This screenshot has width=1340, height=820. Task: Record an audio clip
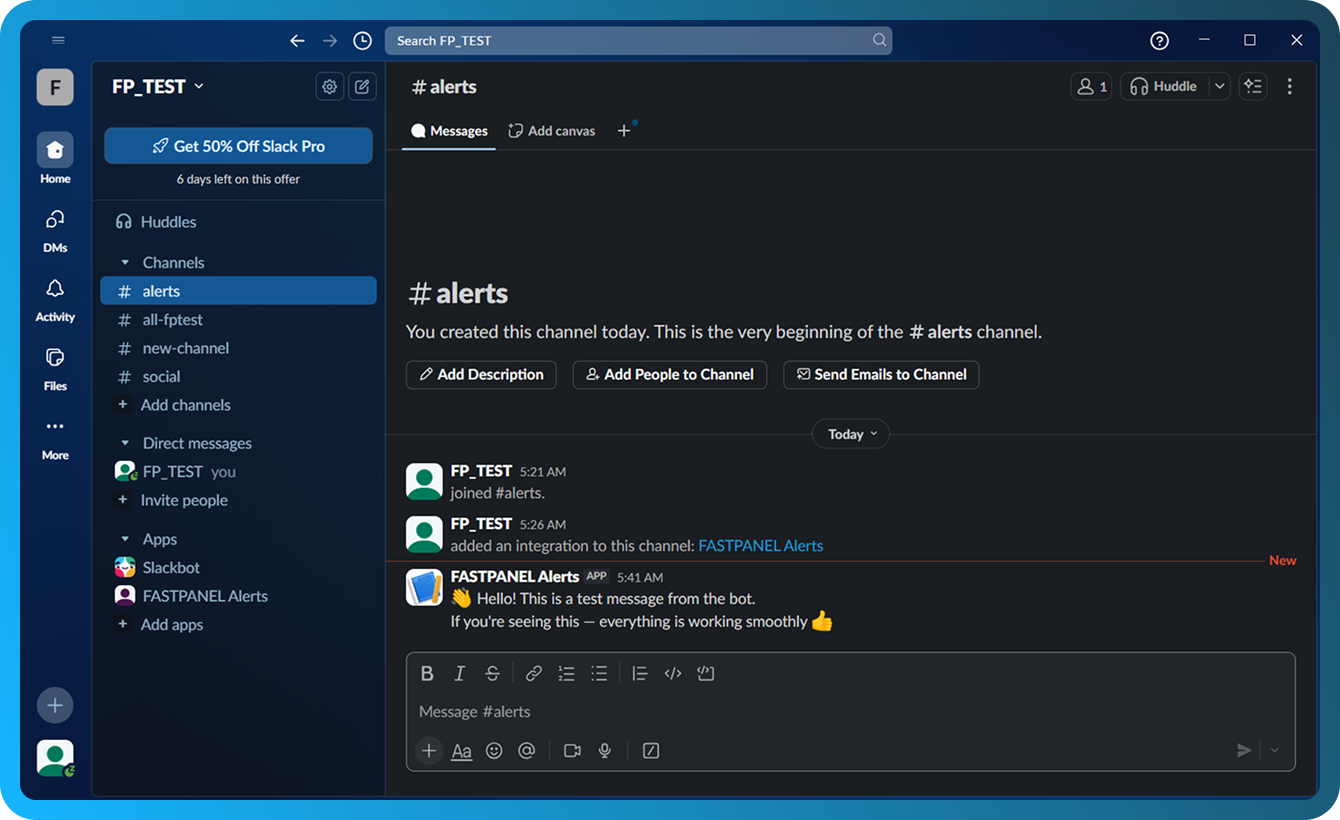[605, 750]
